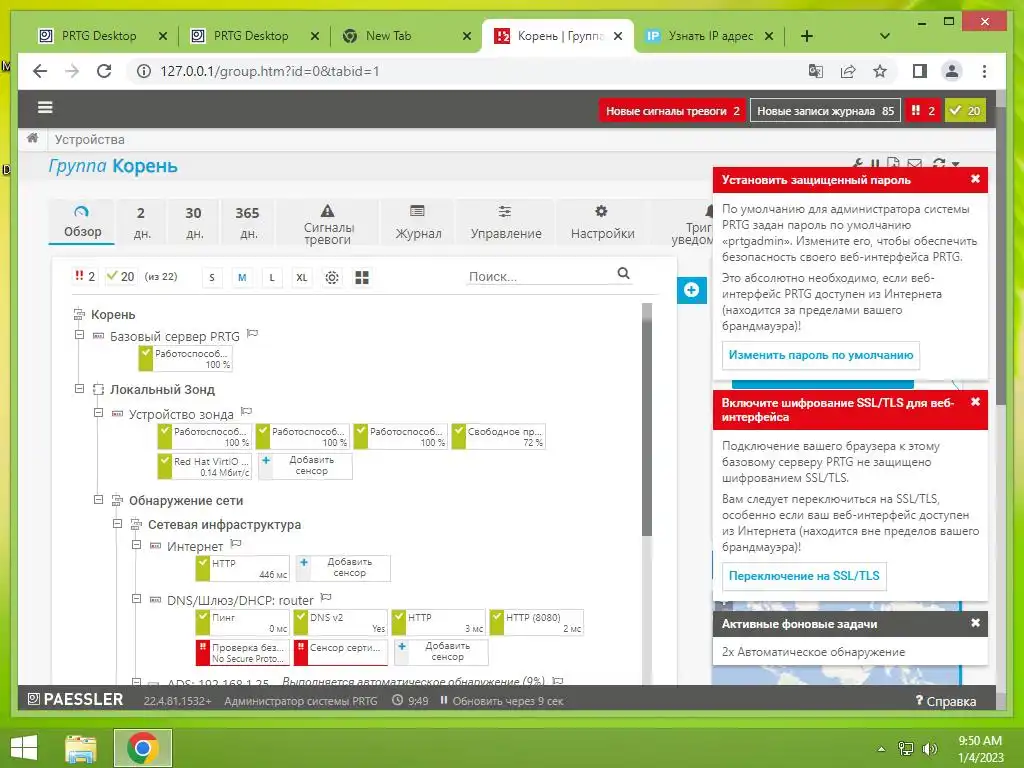
Task: Select size S tree view
Action: click(212, 278)
